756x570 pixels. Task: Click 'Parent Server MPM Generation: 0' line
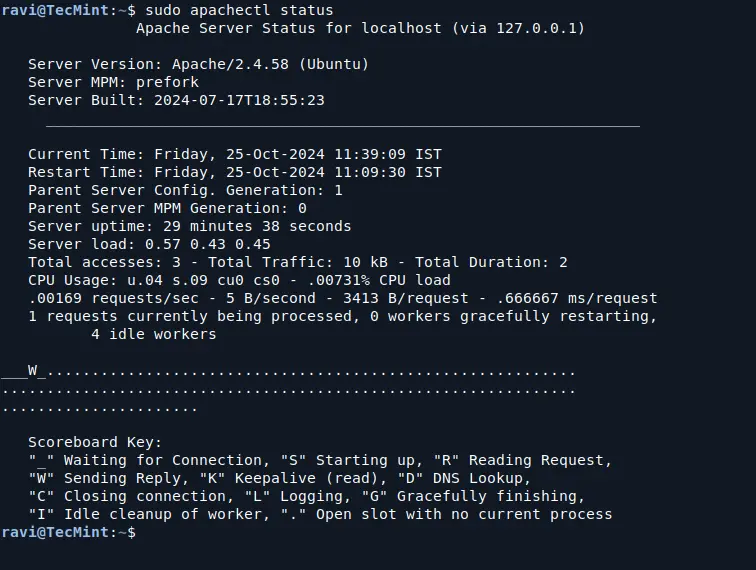click(167, 208)
